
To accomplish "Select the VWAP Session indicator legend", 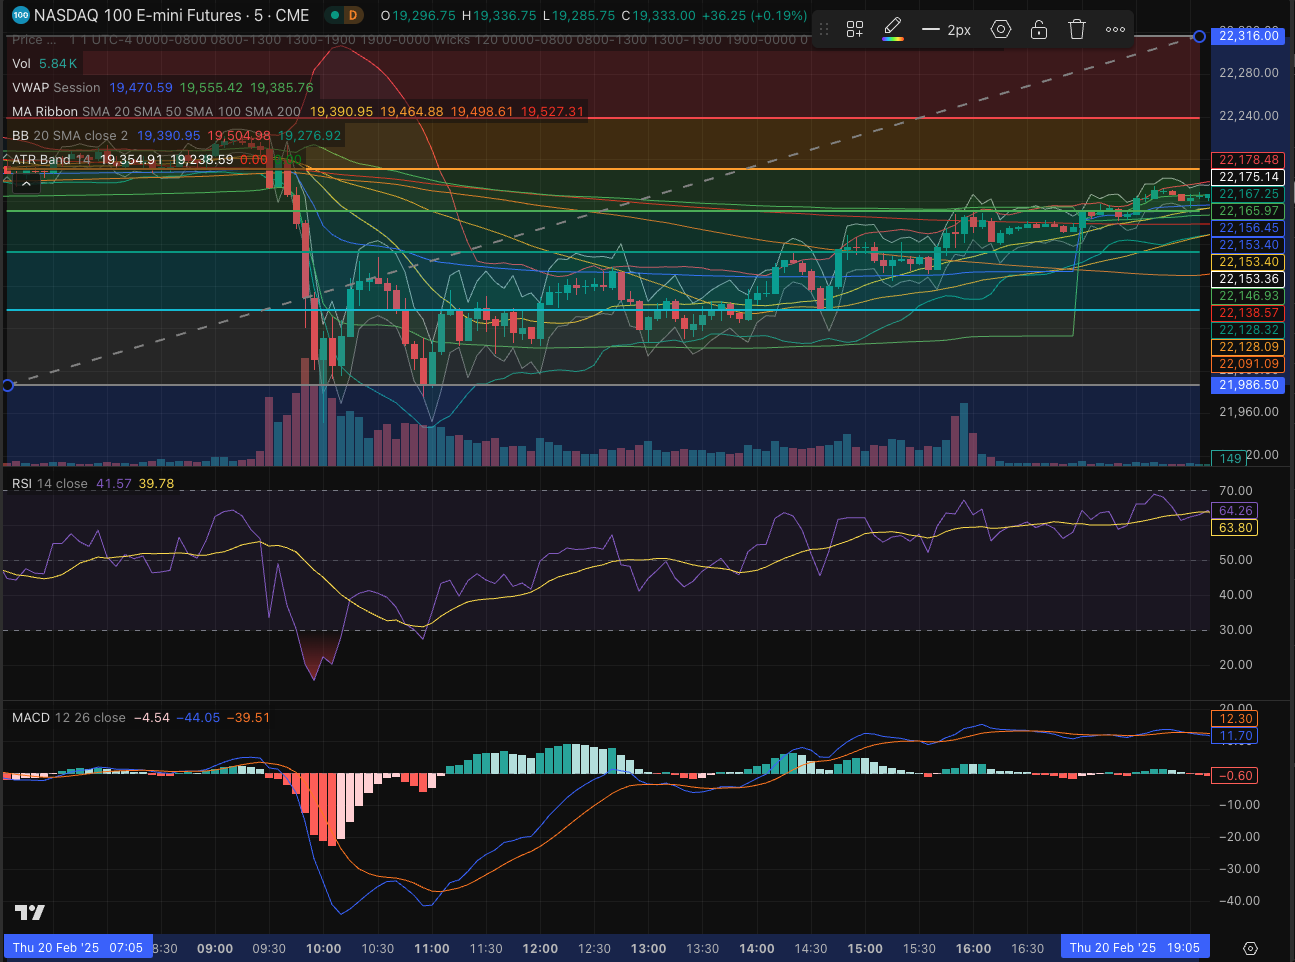I will (x=56, y=87).
